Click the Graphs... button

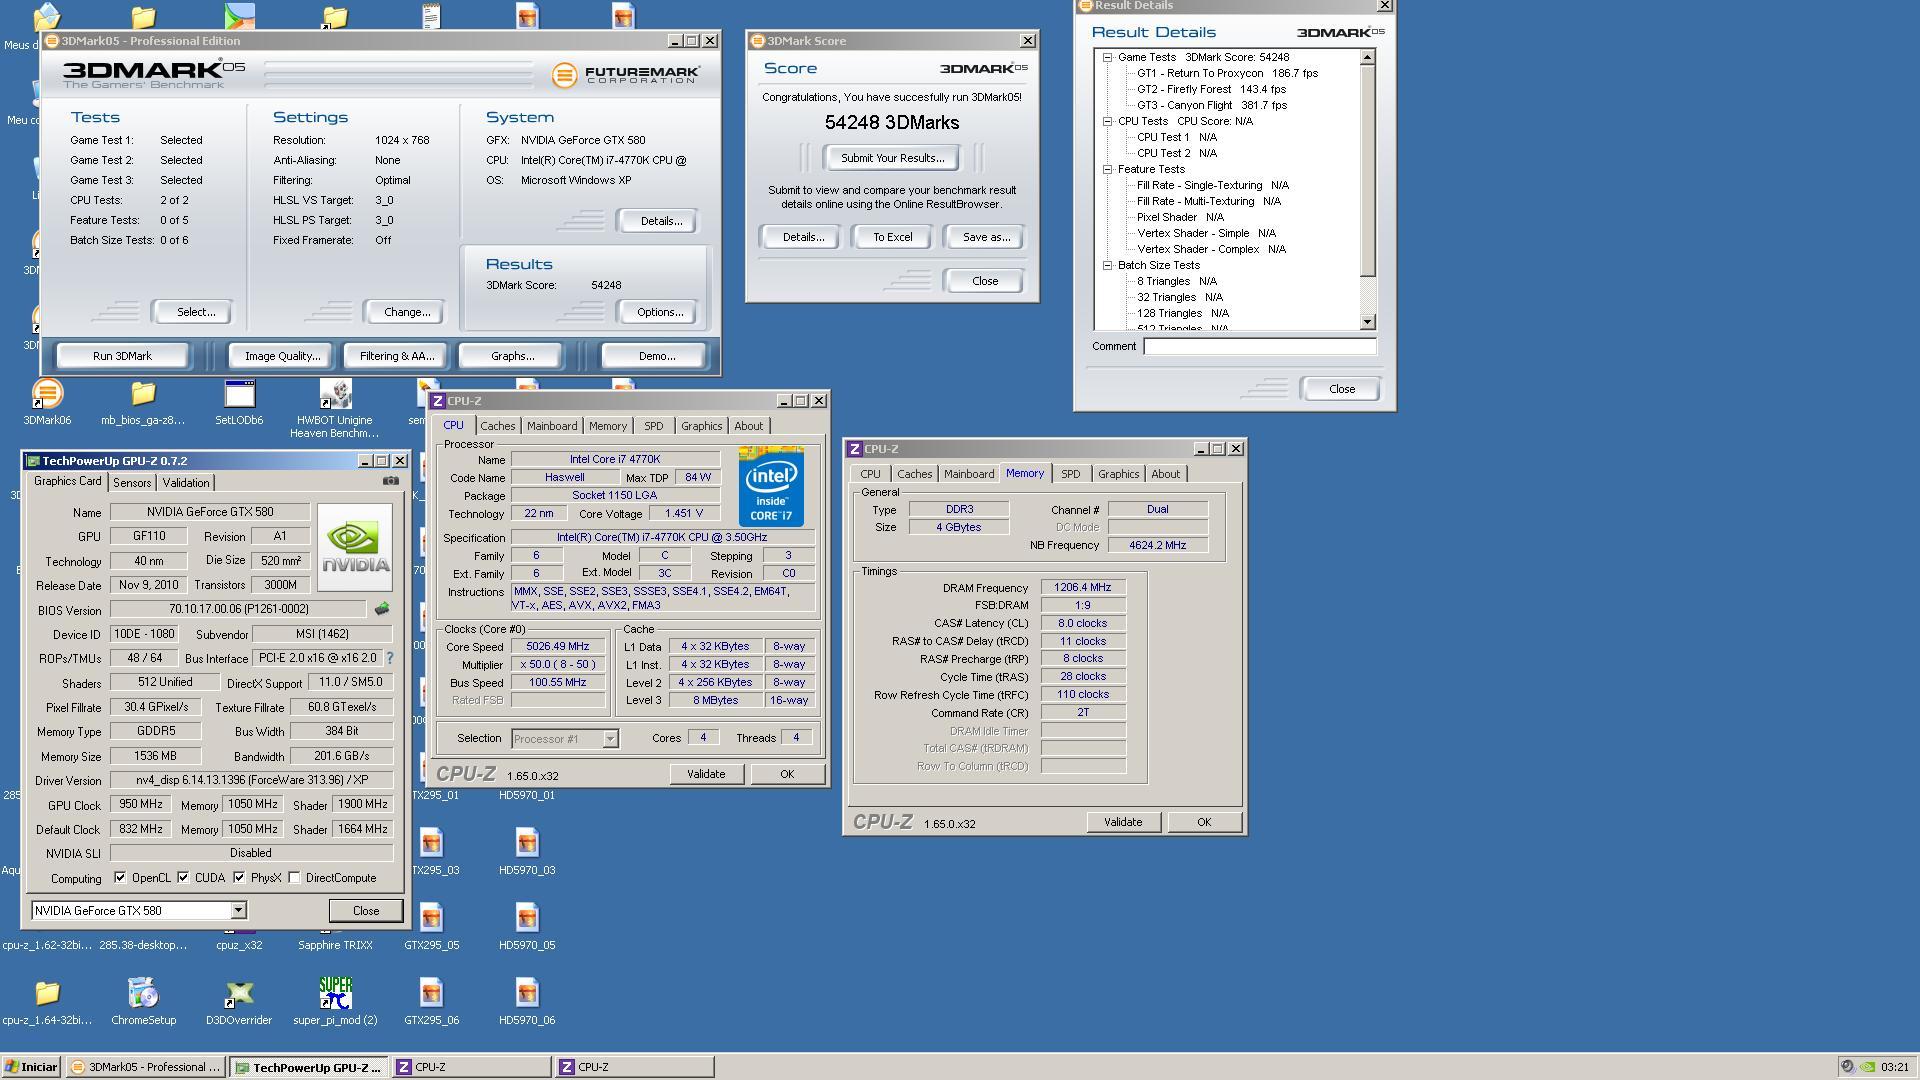(512, 356)
